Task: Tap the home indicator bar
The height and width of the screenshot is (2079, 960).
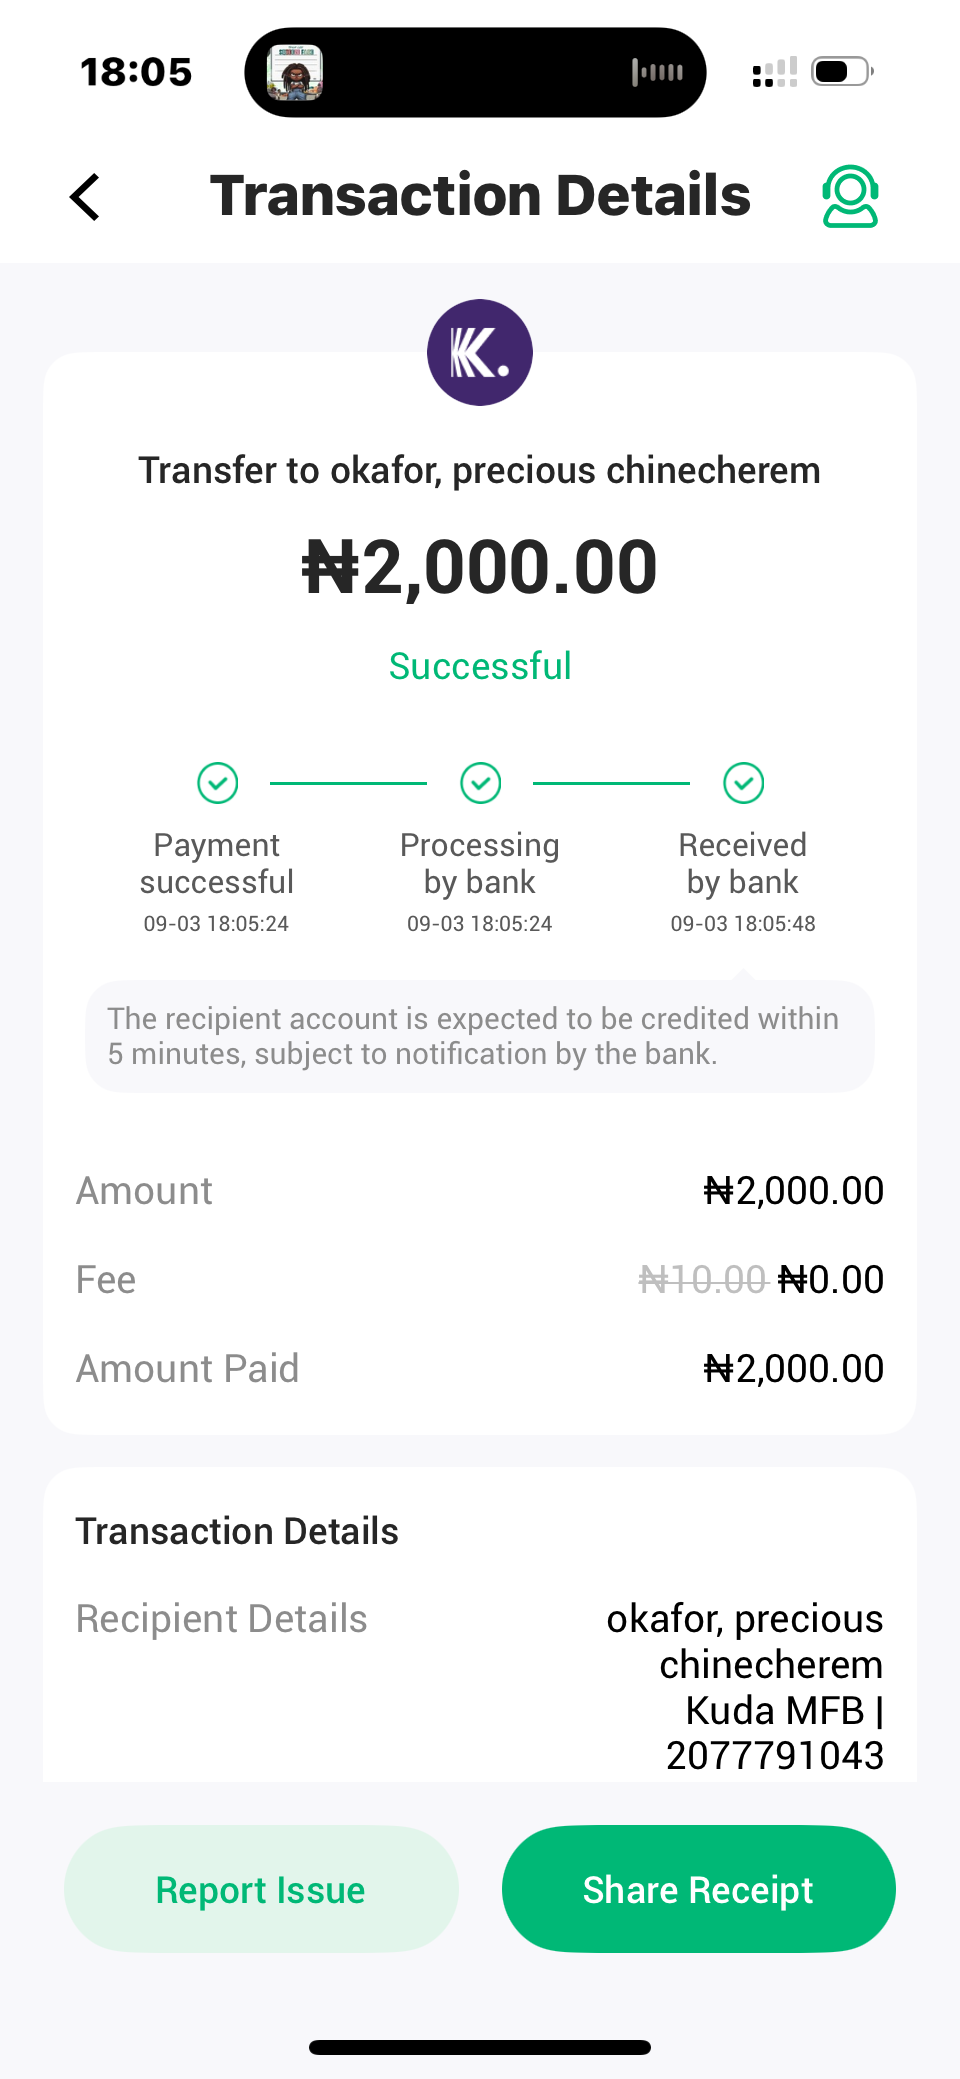Action: (x=480, y=2047)
